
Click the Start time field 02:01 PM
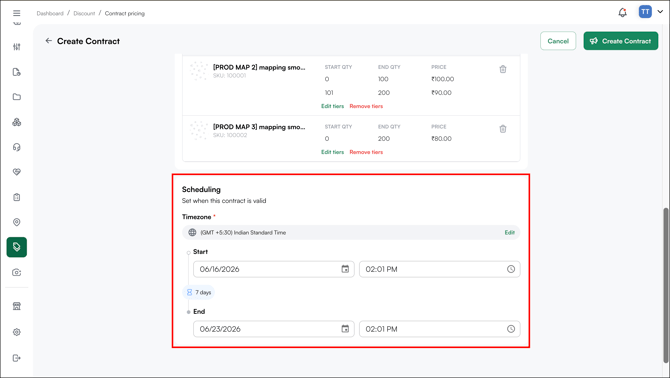440,269
